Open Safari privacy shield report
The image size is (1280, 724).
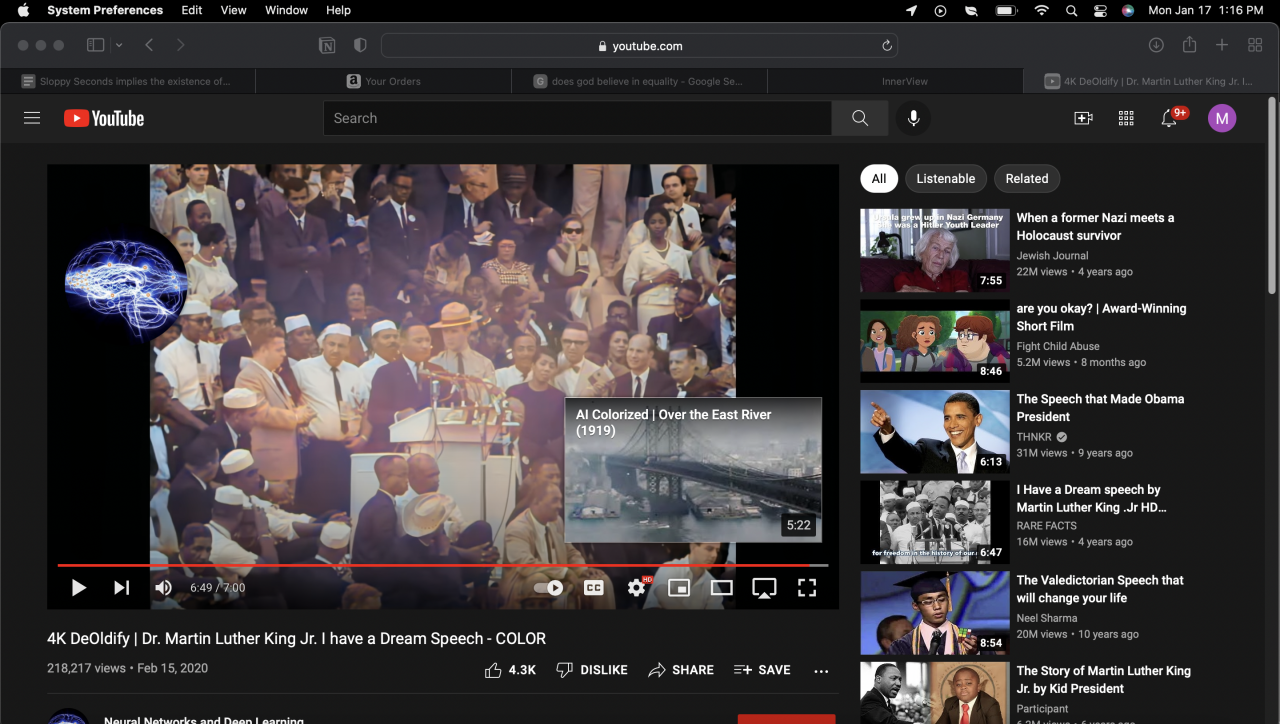360,45
